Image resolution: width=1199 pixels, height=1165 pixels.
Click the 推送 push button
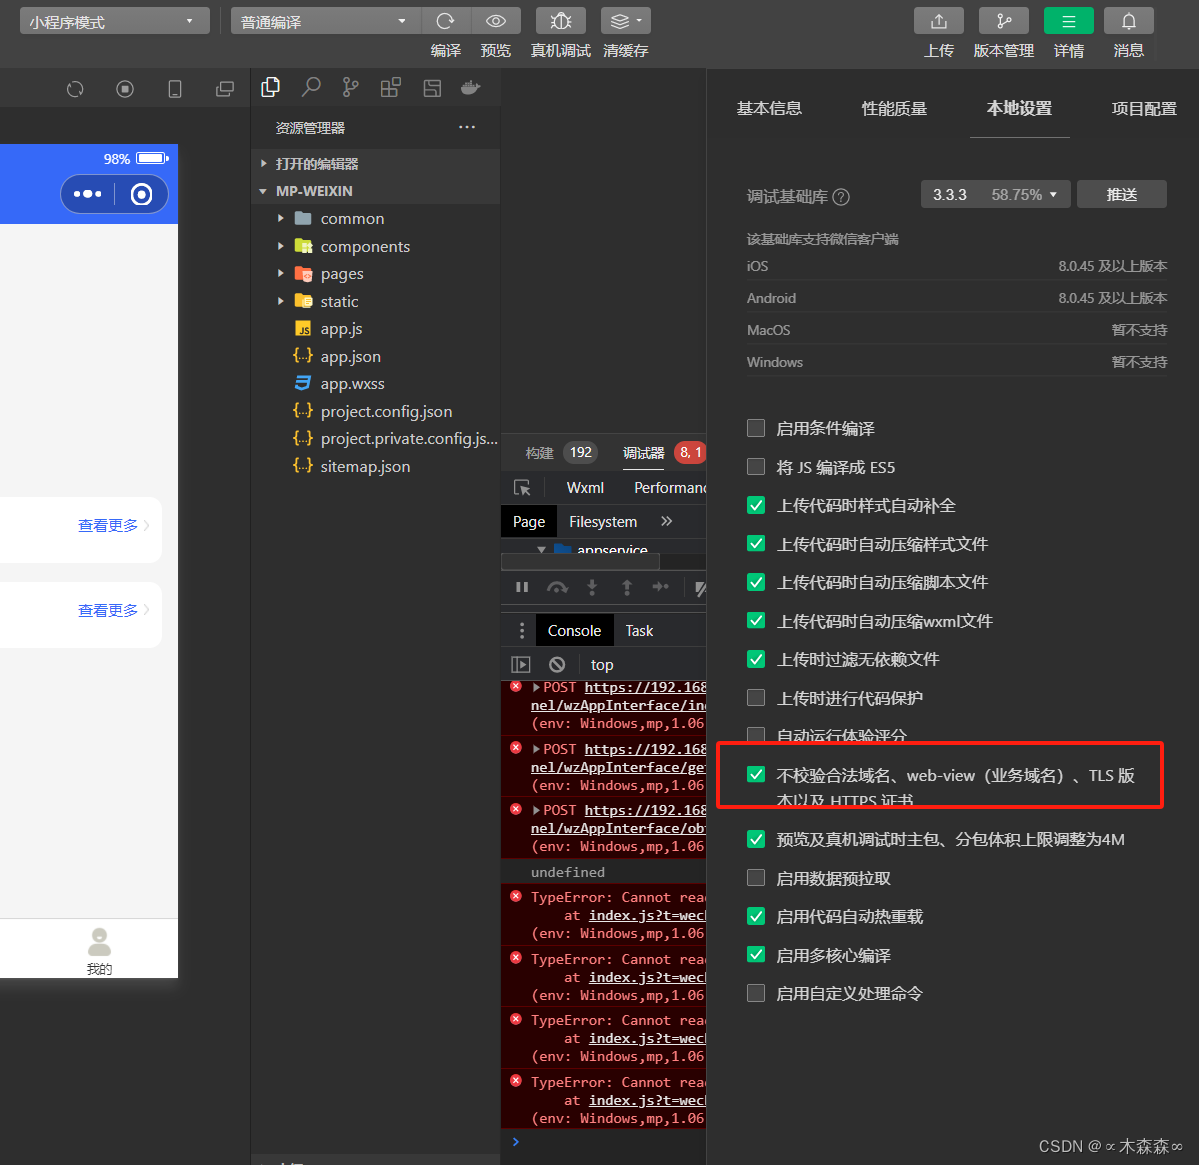pos(1121,195)
